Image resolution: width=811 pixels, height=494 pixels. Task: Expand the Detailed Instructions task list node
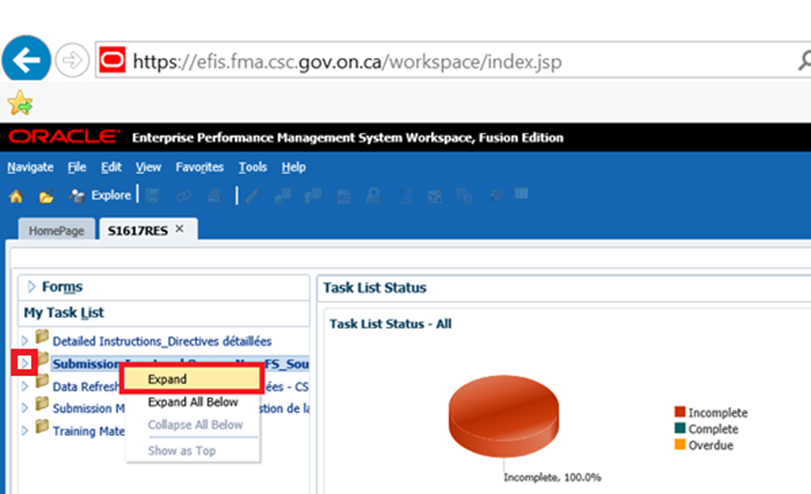pos(25,342)
